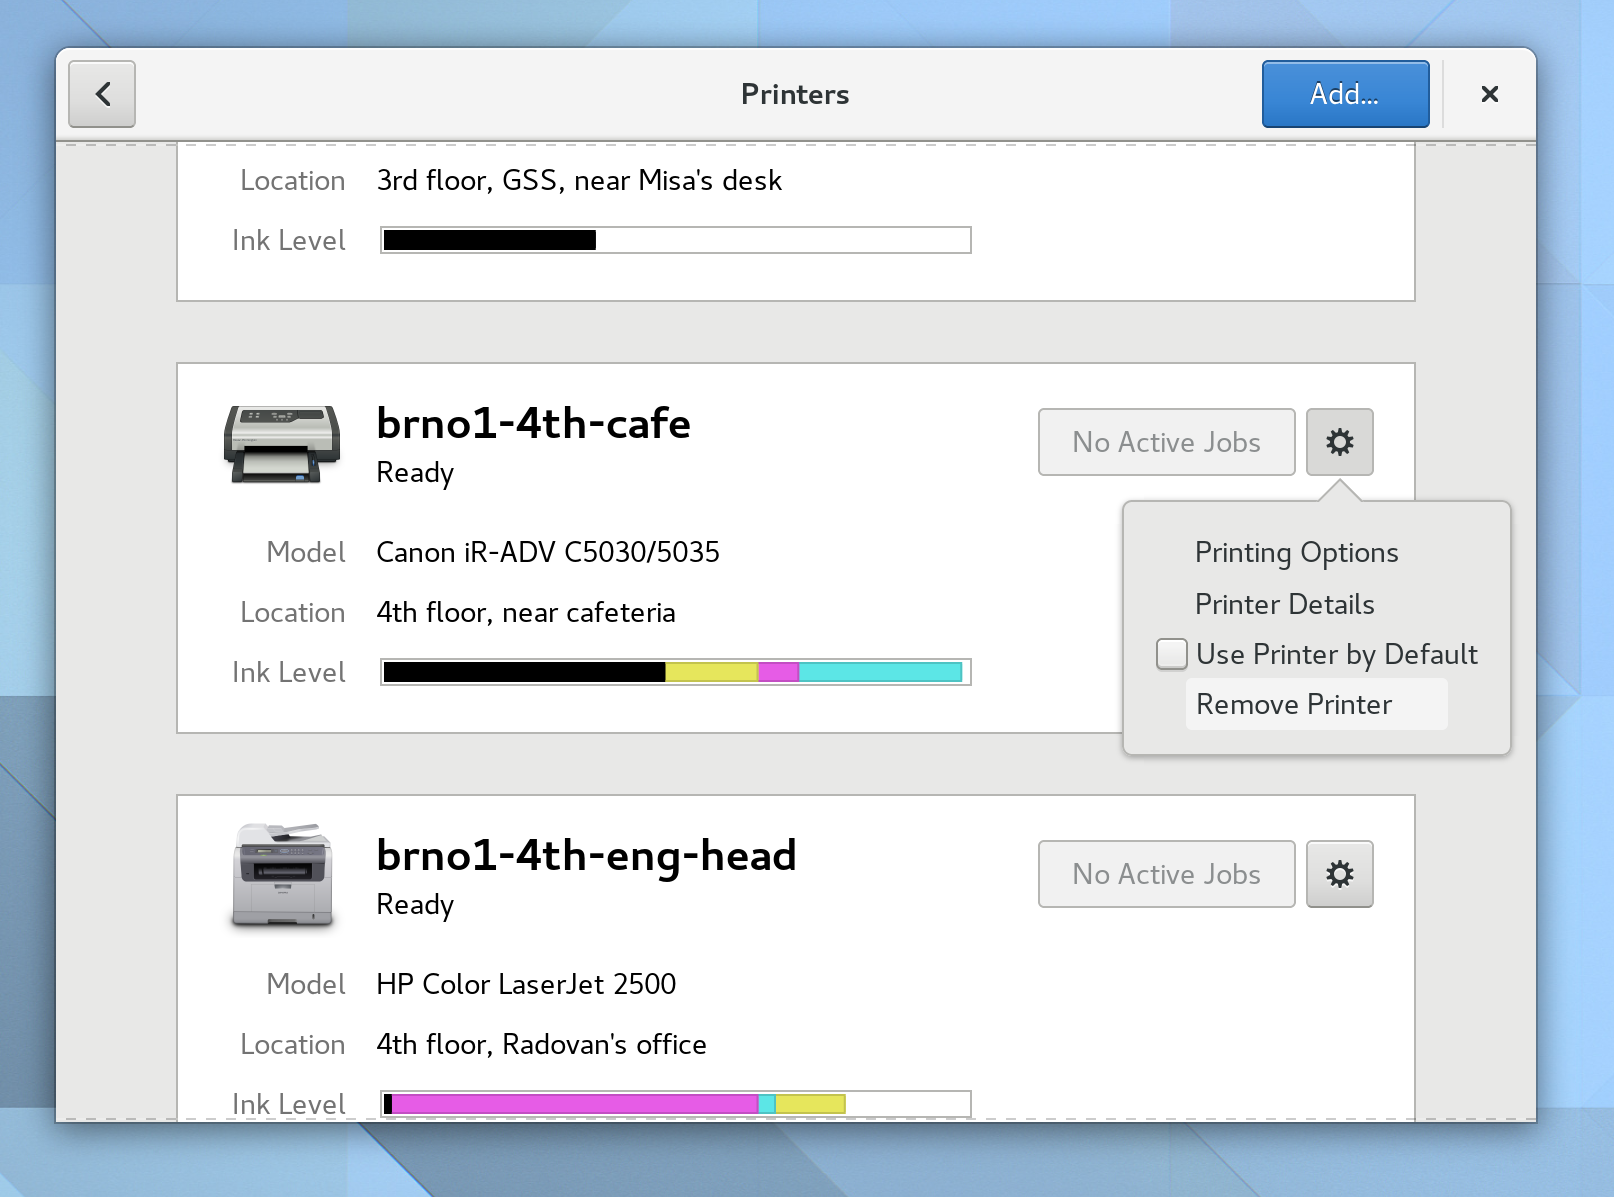Click the Add... button

coord(1345,94)
